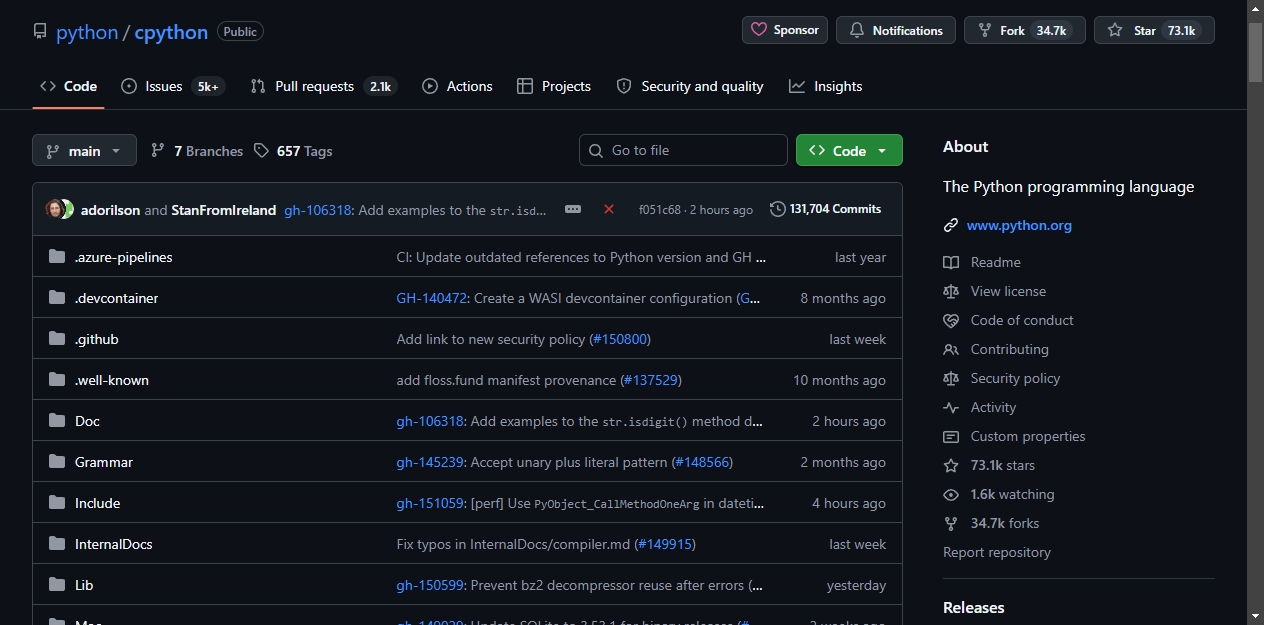Click the scrollbar down arrow
Viewport: 1264px width, 625px height.
1256,616
